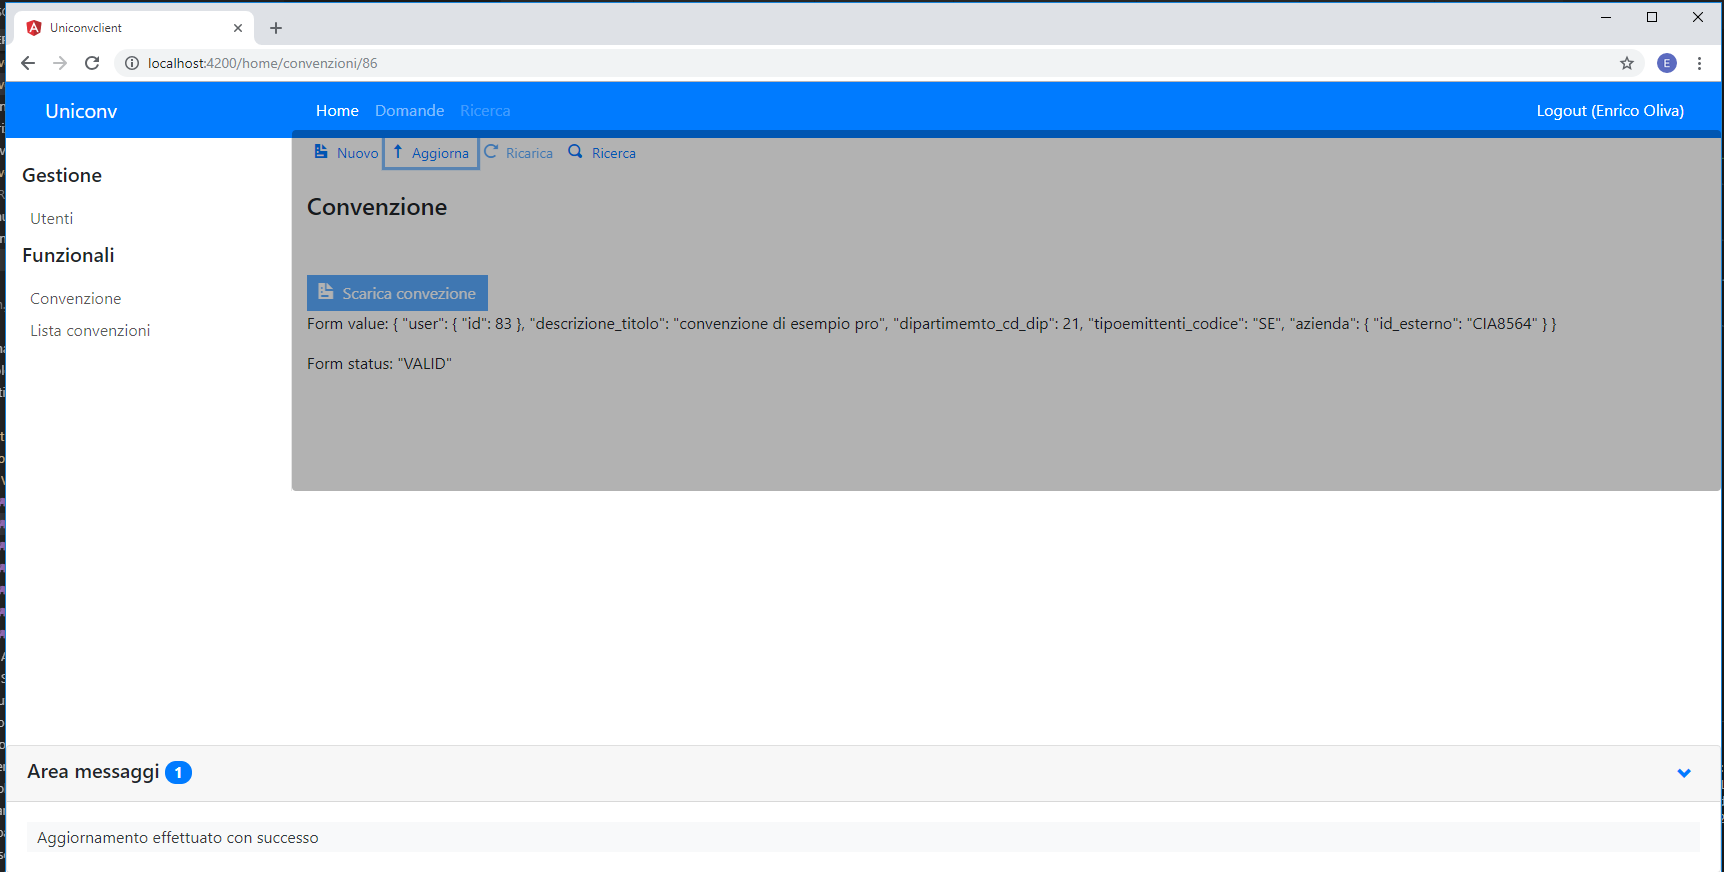Click the Scarica convezione button
1724x872 pixels.
coord(397,293)
